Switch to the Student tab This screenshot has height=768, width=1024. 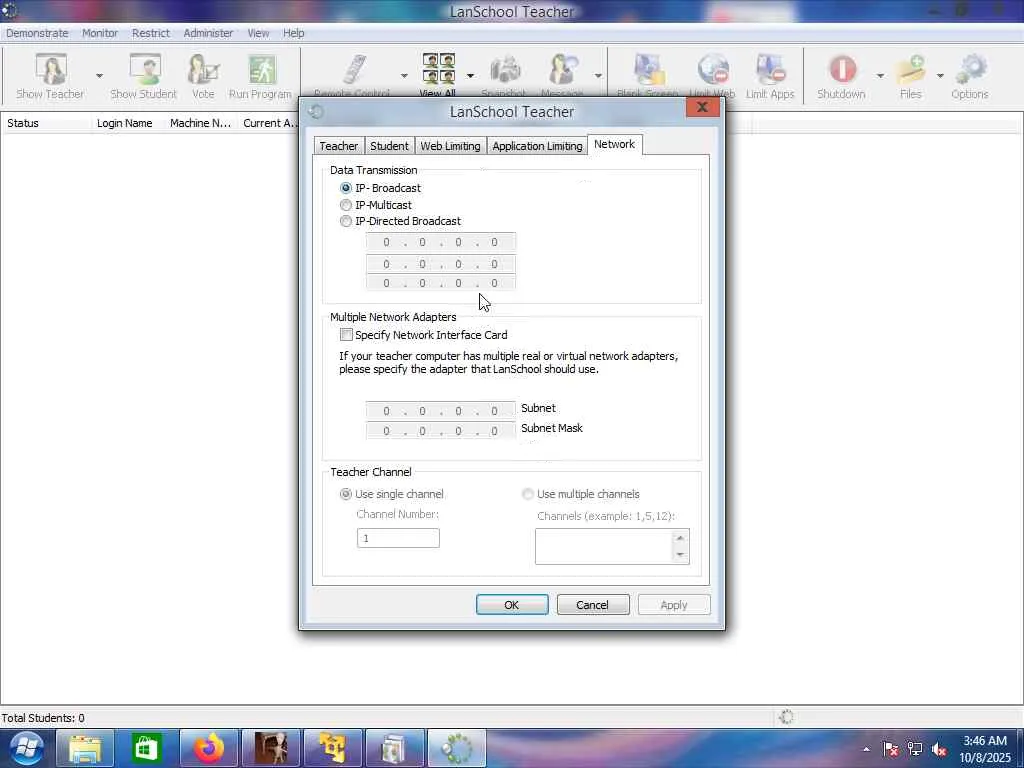pos(389,146)
